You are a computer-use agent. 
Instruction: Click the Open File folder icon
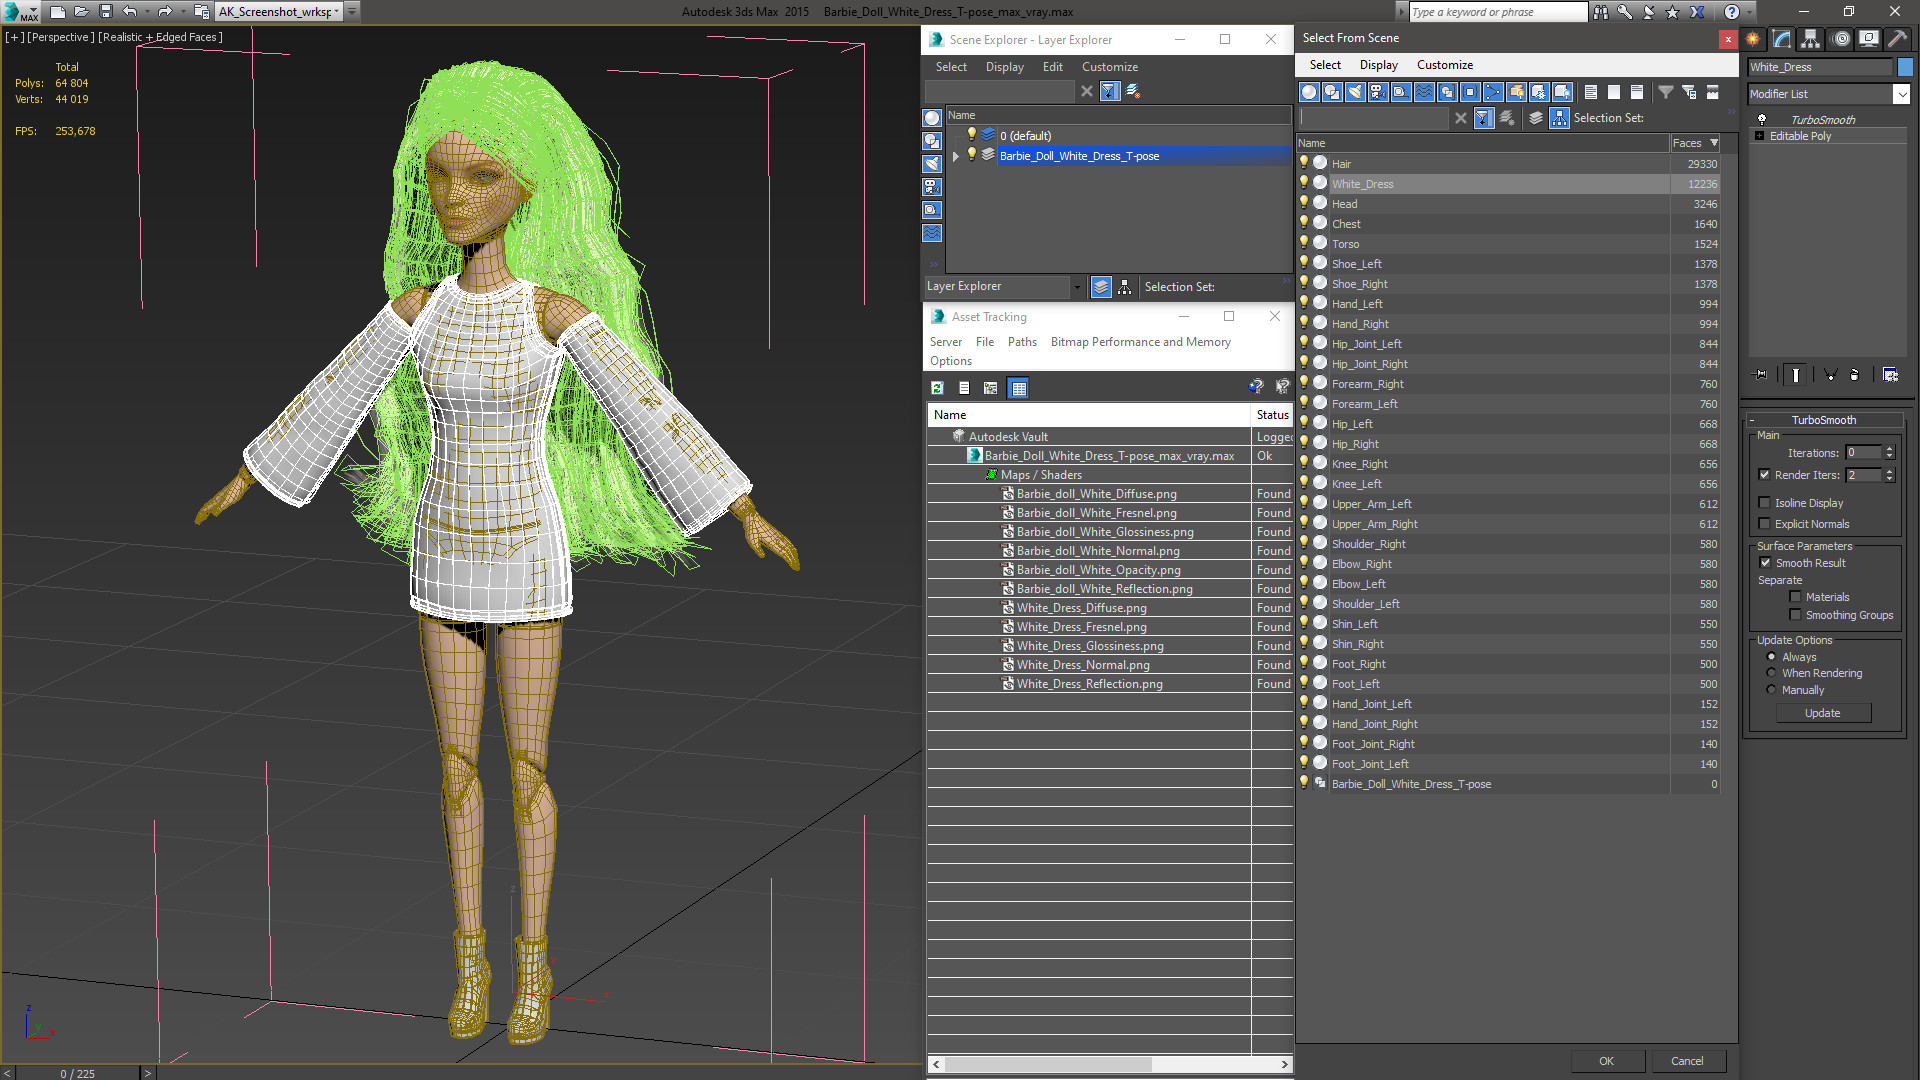82,12
